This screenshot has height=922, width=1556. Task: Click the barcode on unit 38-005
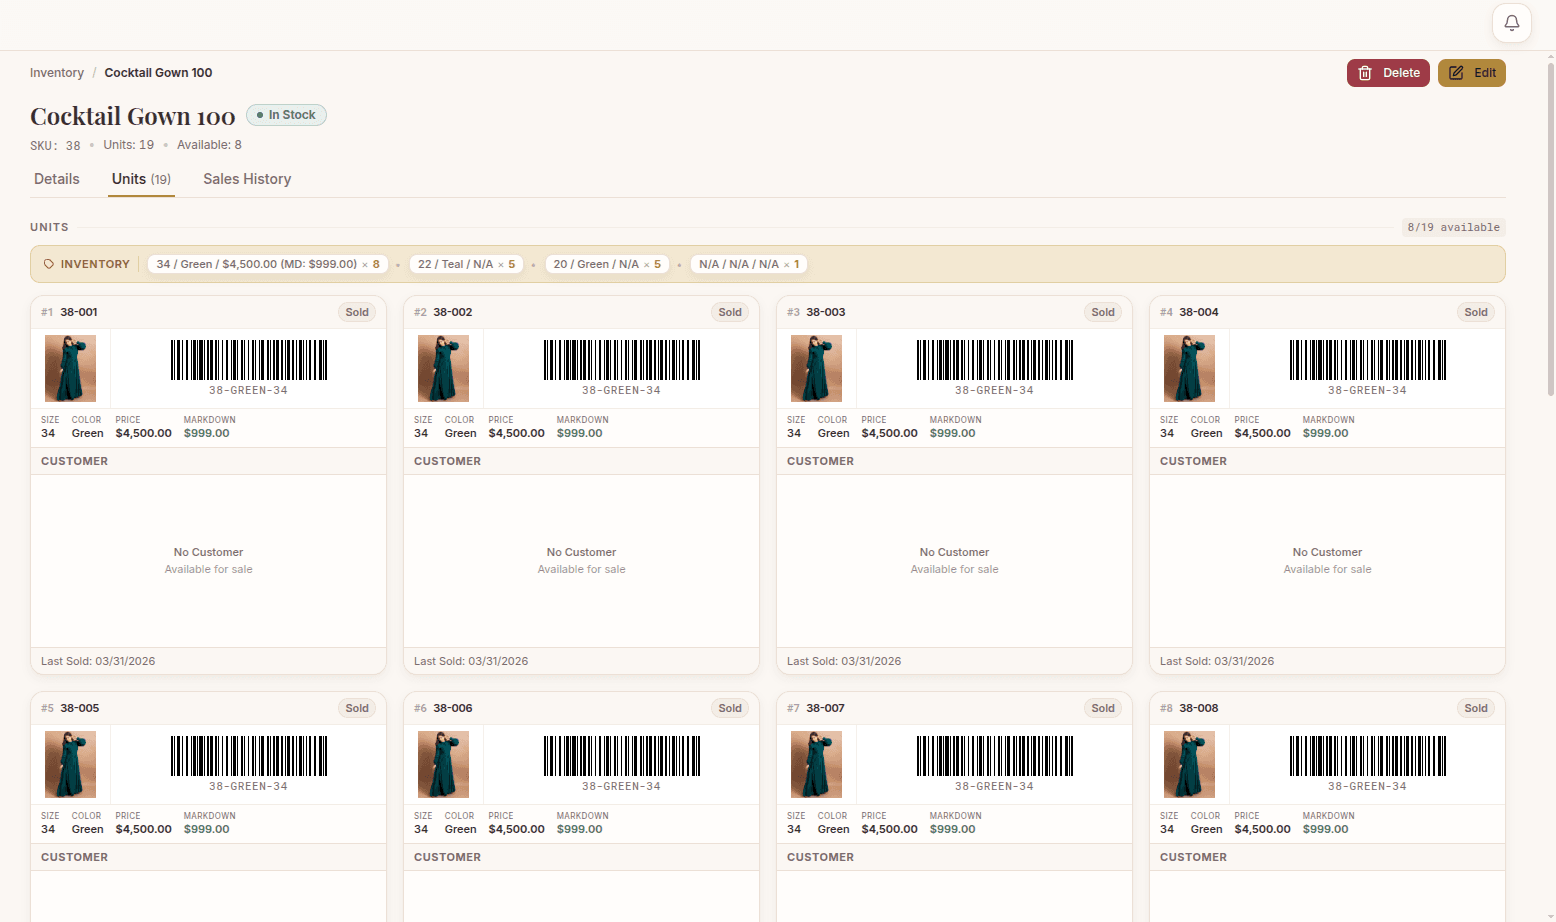249,756
